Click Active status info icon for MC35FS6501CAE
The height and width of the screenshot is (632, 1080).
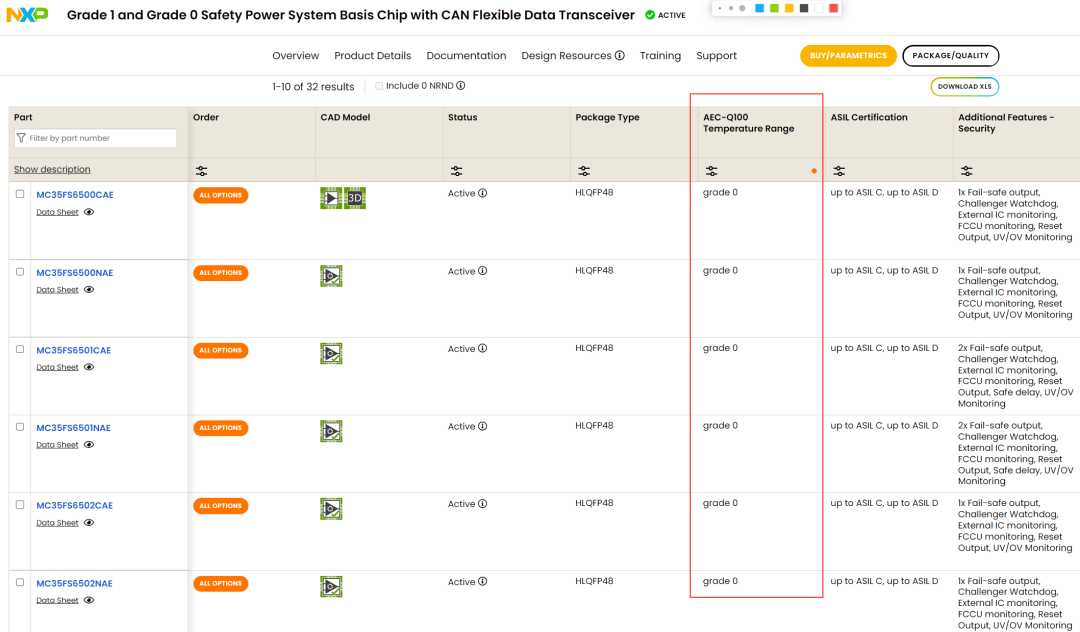click(483, 348)
